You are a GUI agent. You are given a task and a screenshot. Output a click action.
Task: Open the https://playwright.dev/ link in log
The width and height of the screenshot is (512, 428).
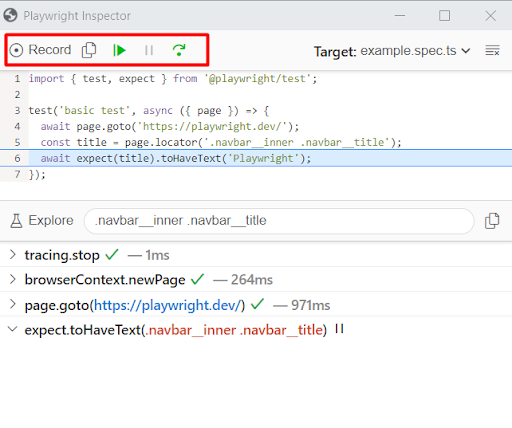pos(168,305)
